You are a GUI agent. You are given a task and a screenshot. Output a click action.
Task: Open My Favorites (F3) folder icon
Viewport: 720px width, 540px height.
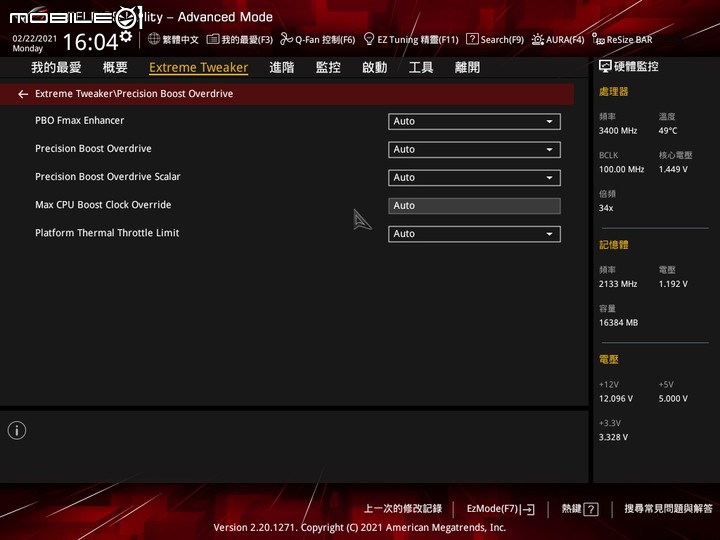tap(213, 39)
